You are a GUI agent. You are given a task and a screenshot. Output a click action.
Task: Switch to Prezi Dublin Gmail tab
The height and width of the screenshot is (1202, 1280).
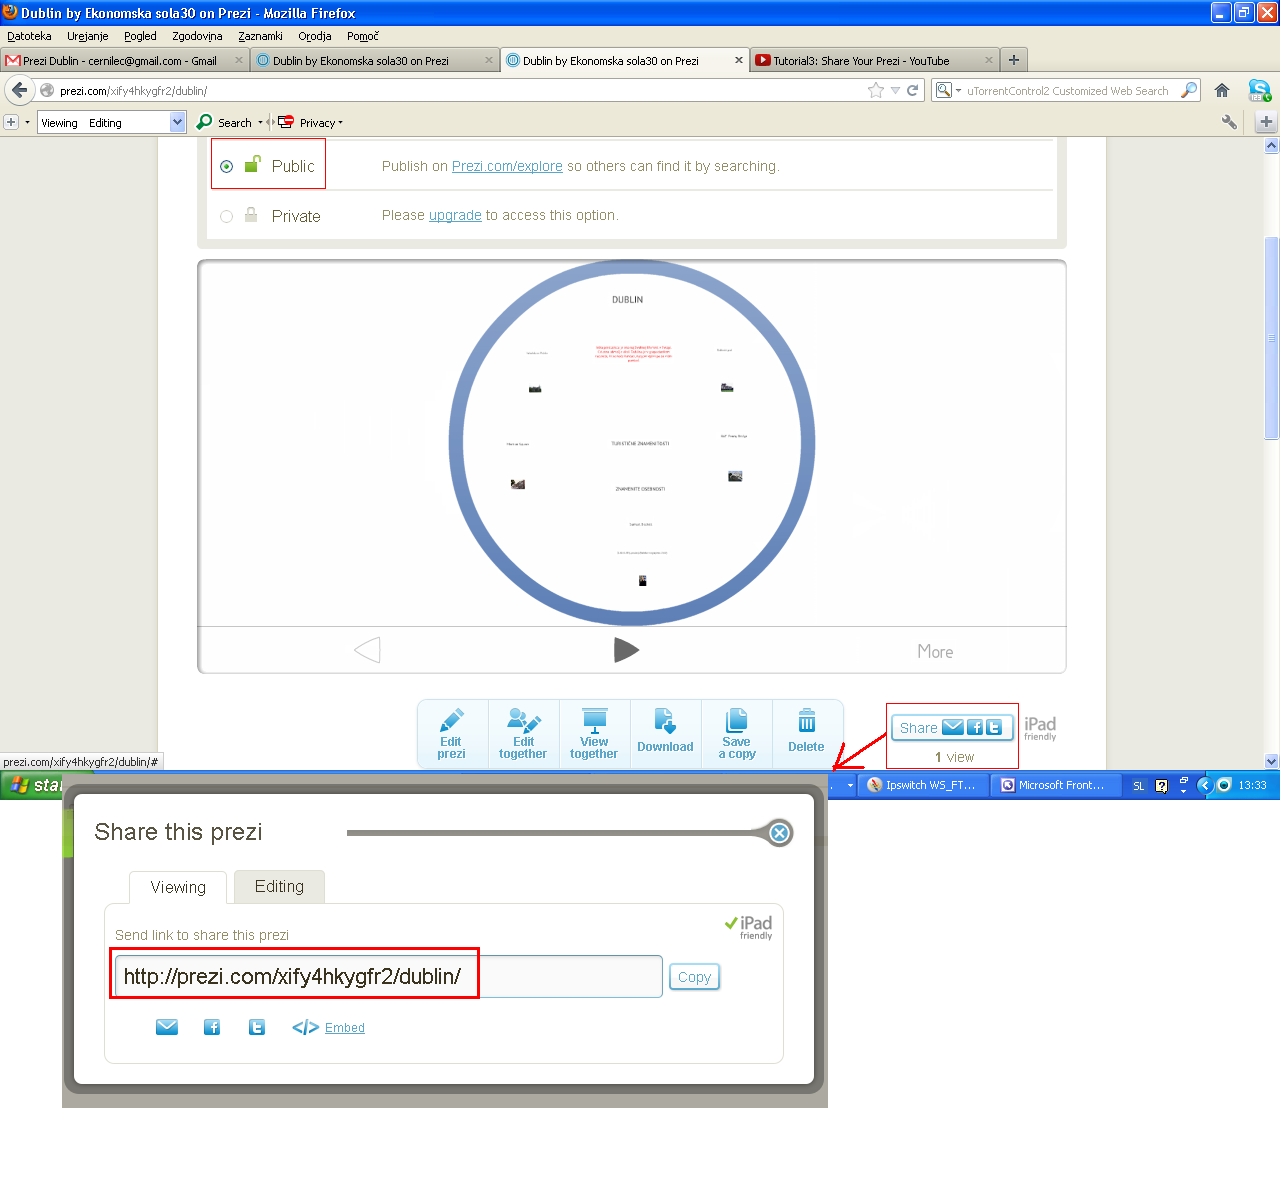pos(124,60)
